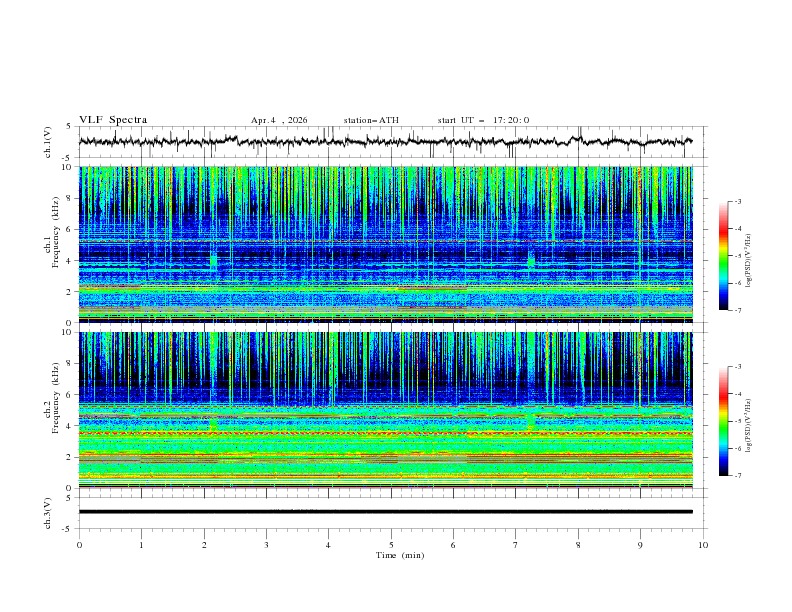The image size is (792, 612).
Task: Click the lower ch.2 PSD color bar
Action: (723, 421)
